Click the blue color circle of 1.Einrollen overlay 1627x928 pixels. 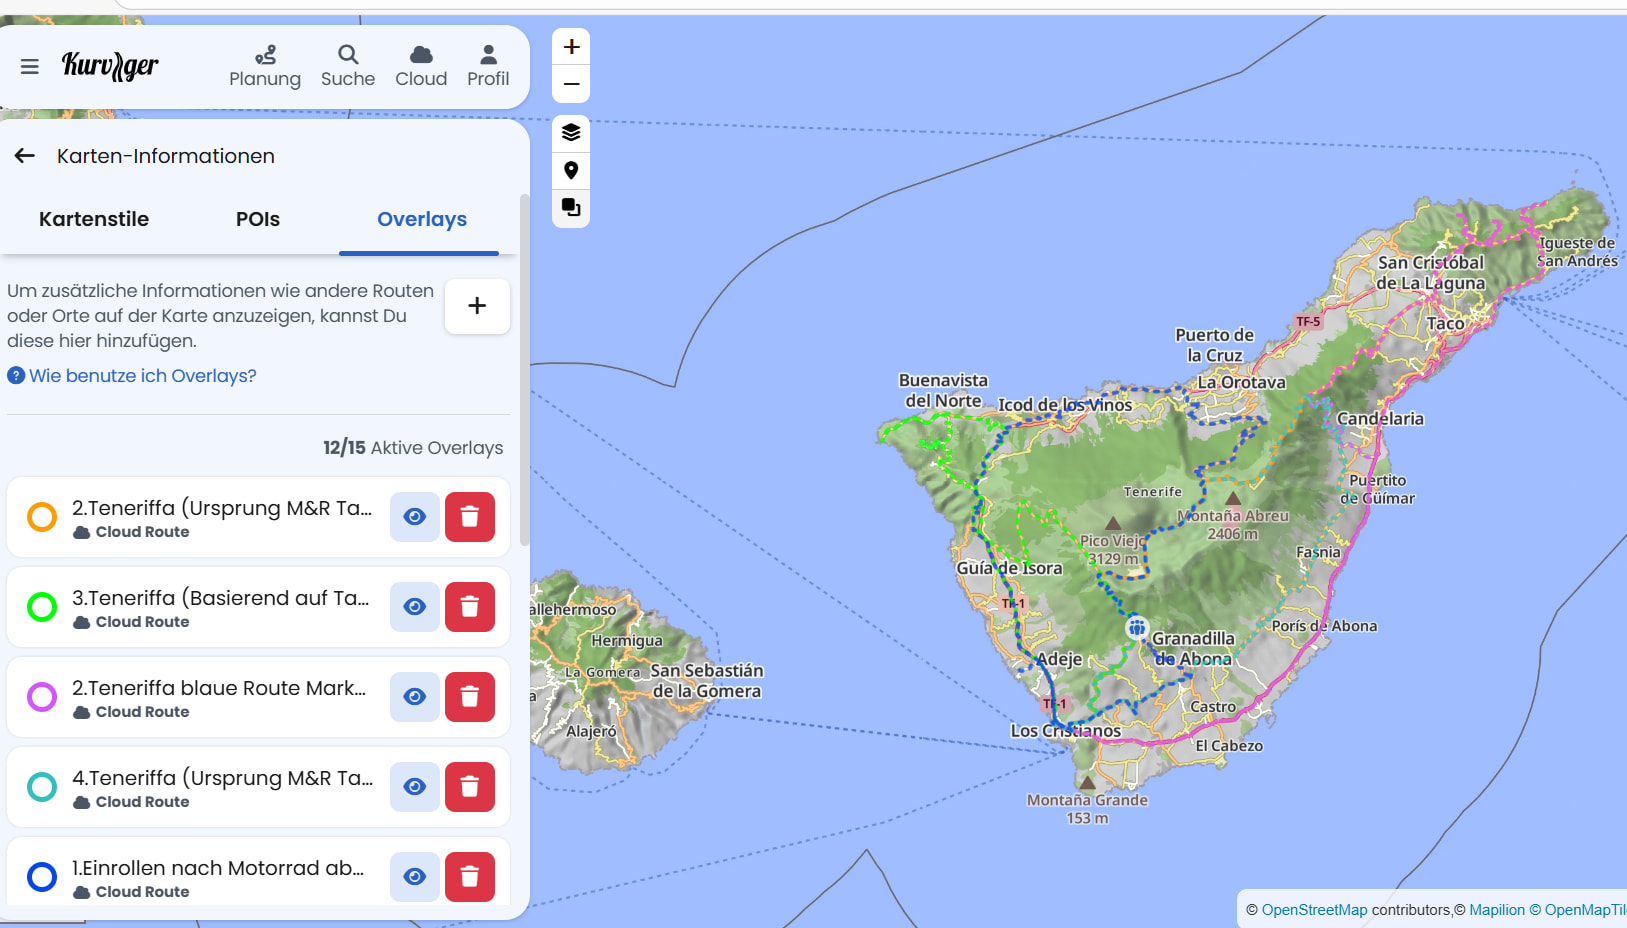(x=42, y=877)
